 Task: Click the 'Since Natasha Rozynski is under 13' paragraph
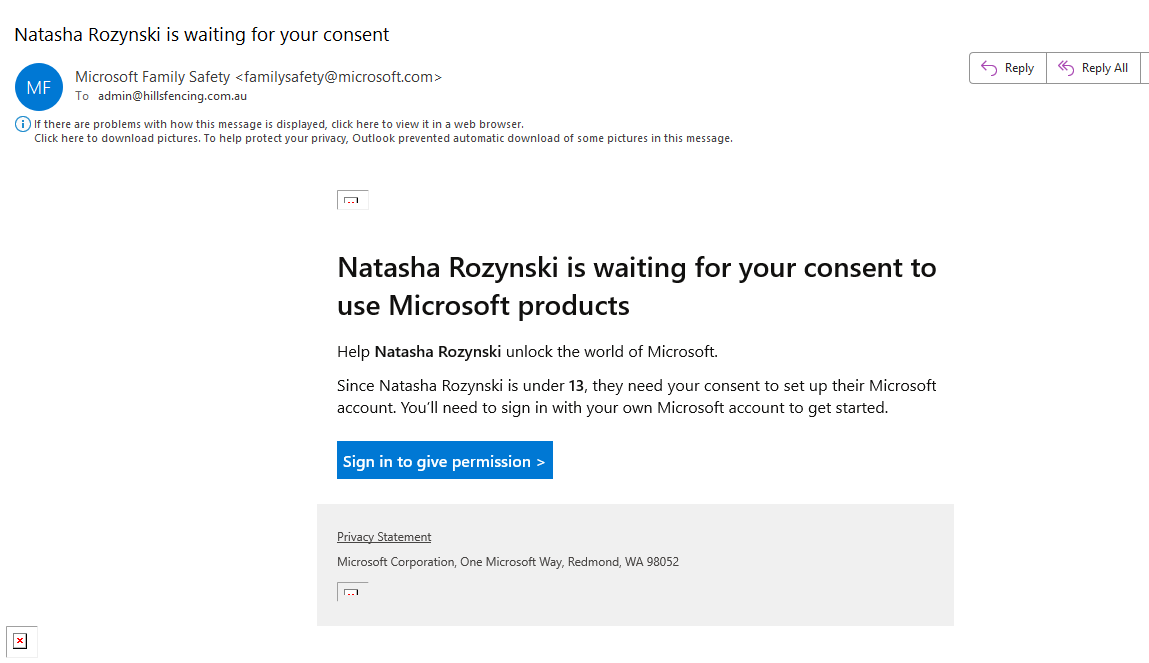tap(637, 396)
